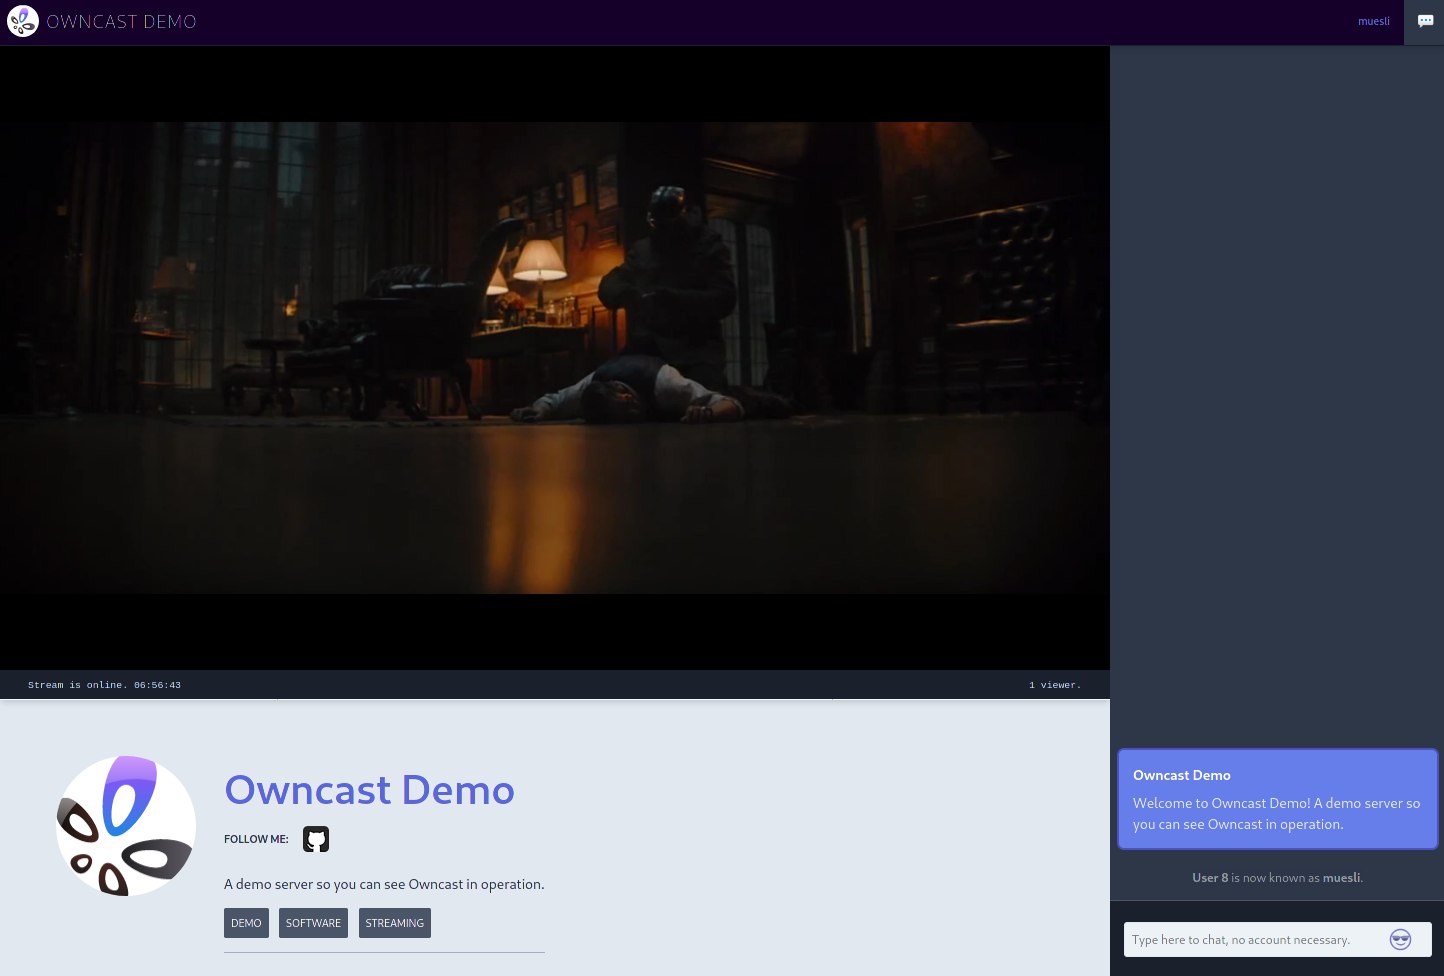Click the Owncast Demo page heading
The width and height of the screenshot is (1444, 976).
(x=369, y=790)
